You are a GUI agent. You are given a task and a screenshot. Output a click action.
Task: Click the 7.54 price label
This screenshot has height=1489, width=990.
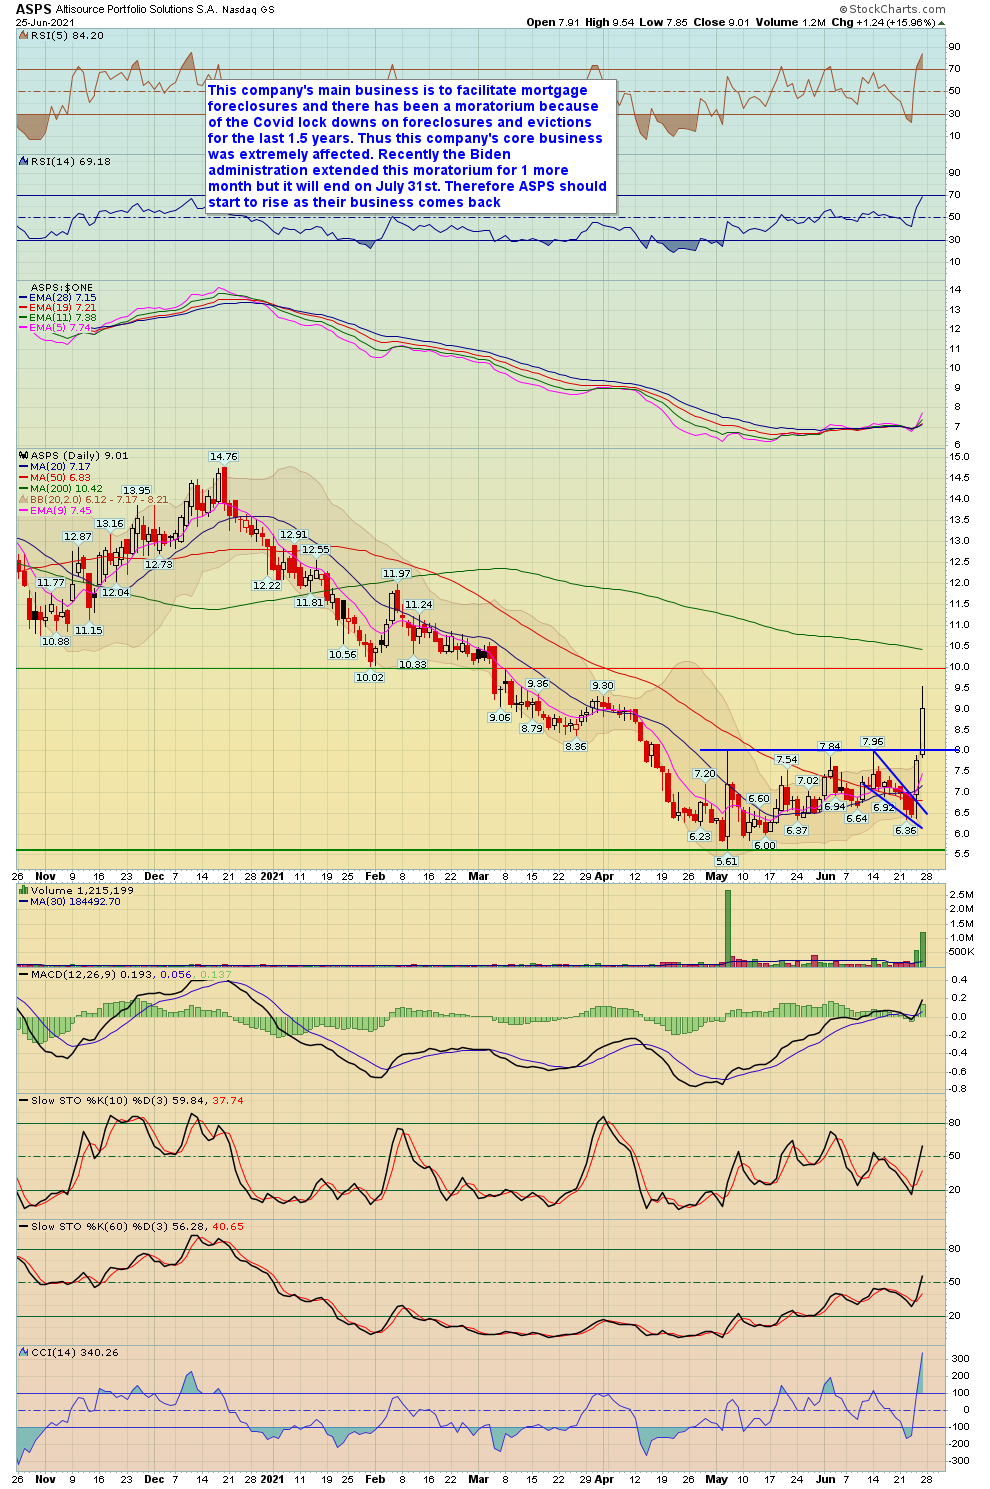pos(787,760)
